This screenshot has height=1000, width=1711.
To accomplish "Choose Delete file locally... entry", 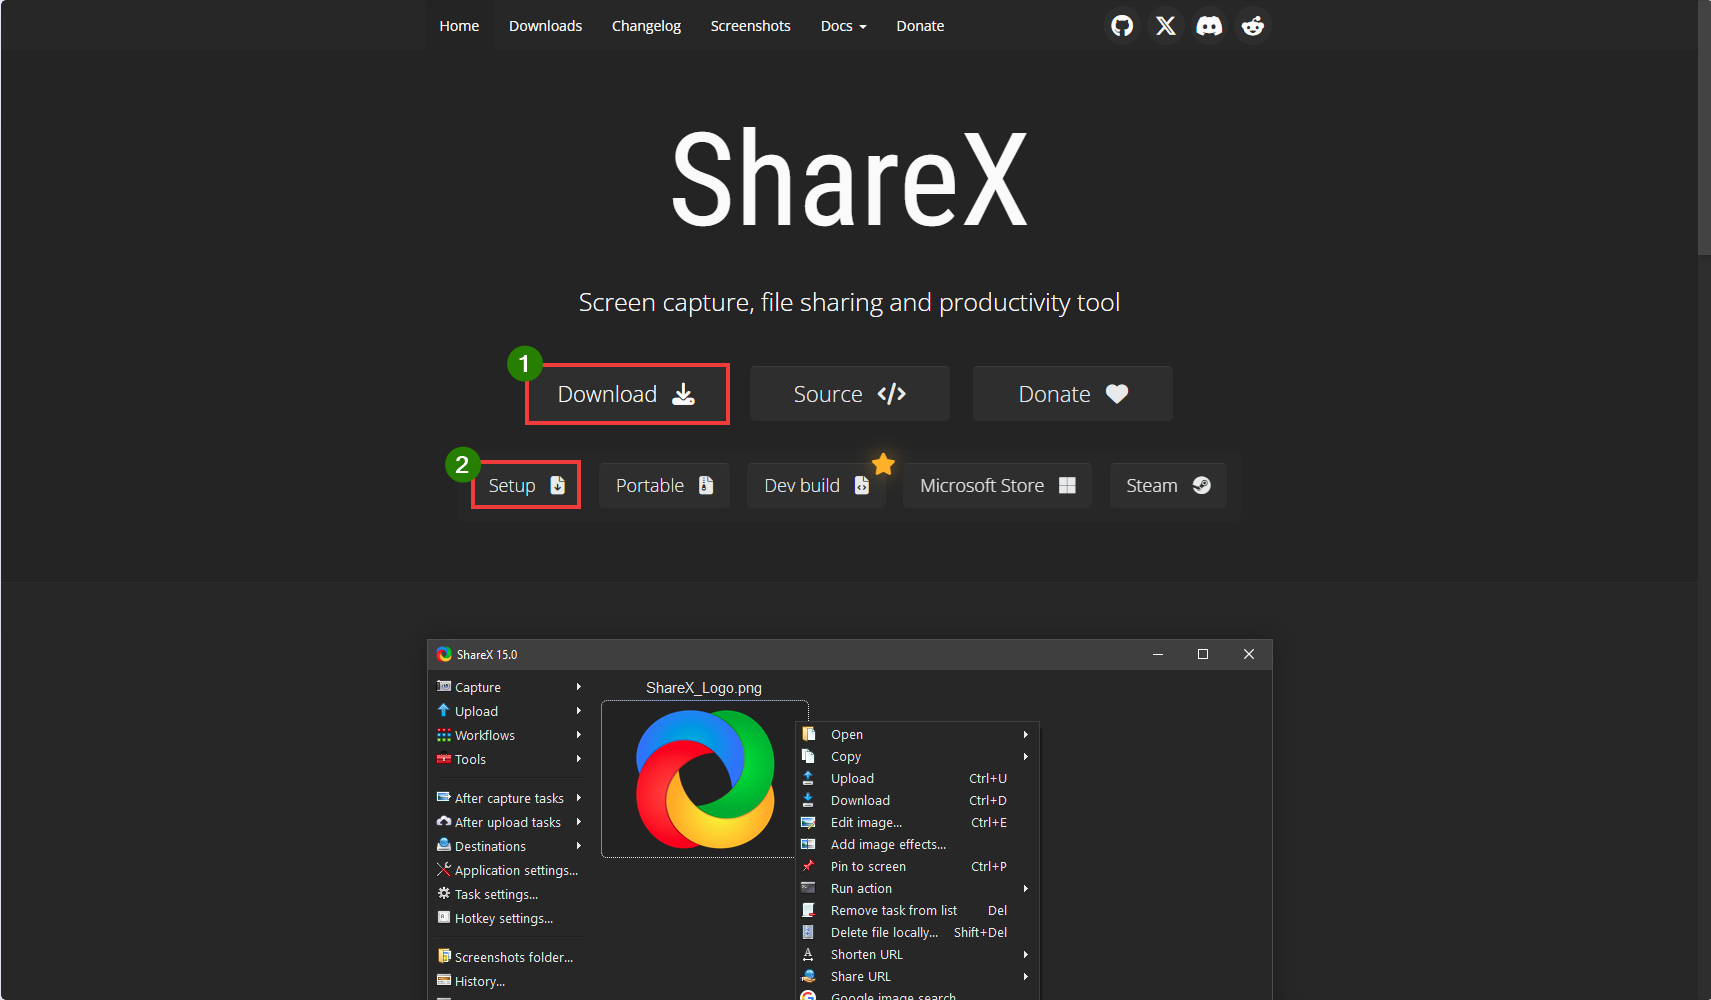I will pos(917,932).
